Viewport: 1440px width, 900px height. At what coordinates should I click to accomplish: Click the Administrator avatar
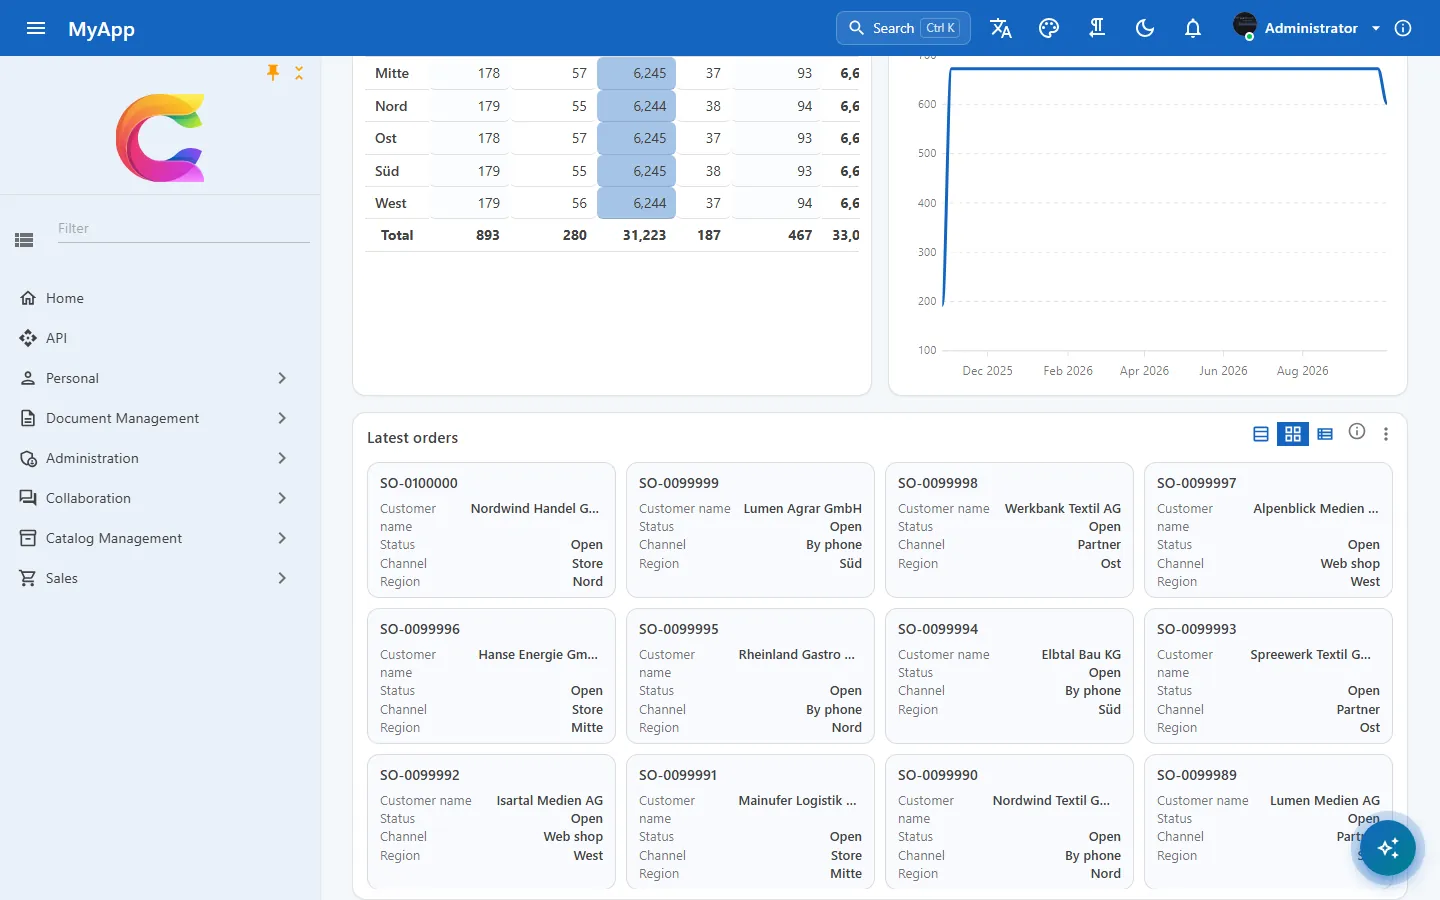1245,26
